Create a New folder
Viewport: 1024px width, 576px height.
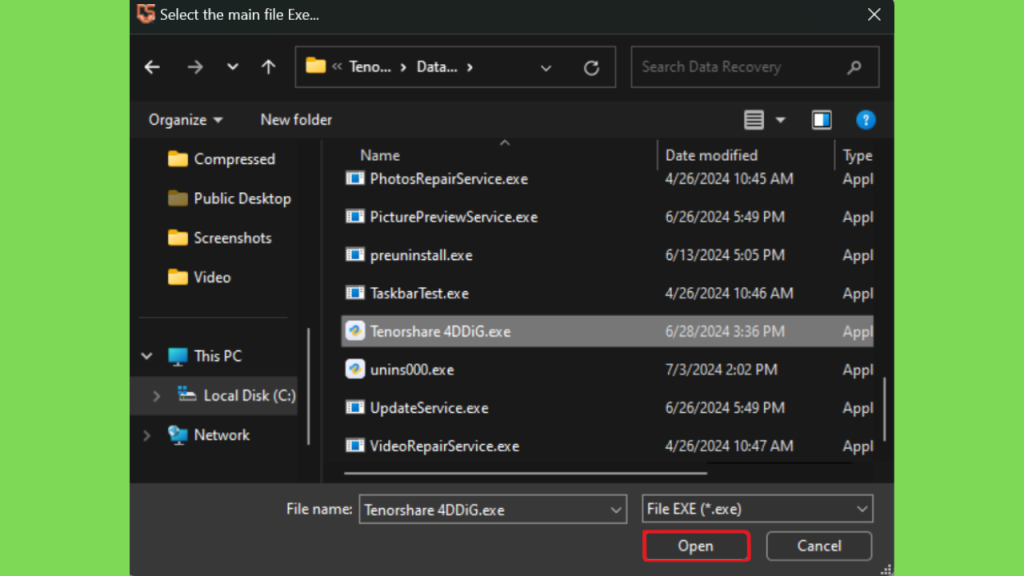(x=296, y=120)
